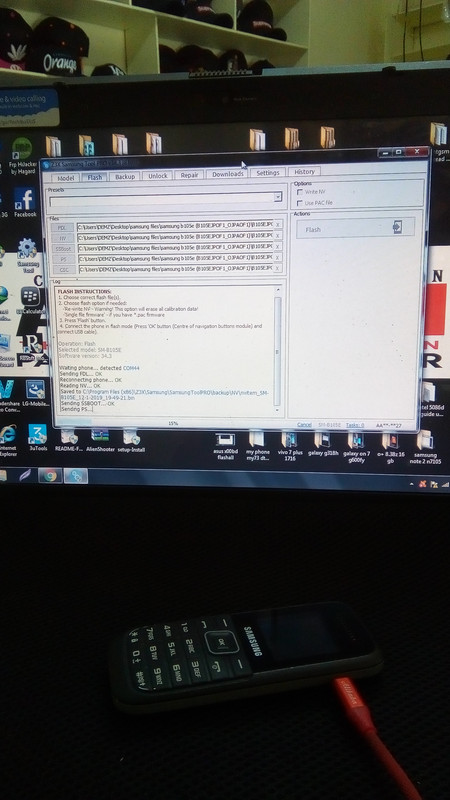The width and height of the screenshot is (450, 800).
Task: Open the 'samsung note 2 n7105' folder
Action: (x=425, y=447)
